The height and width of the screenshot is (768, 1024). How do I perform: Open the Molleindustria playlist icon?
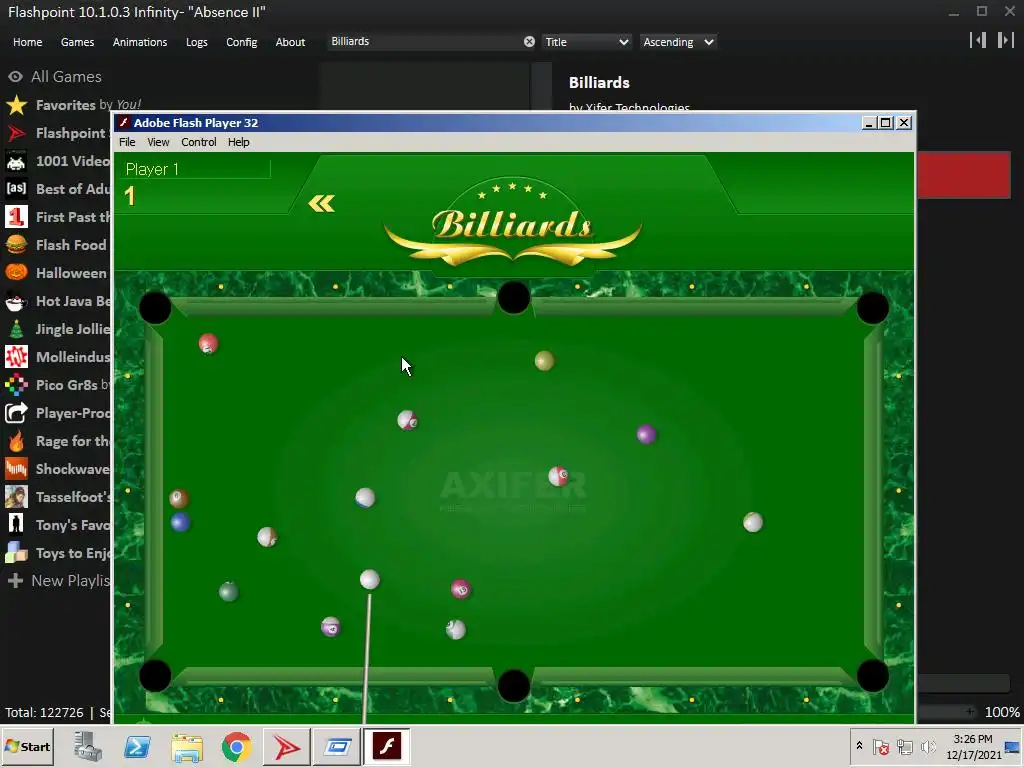click(16, 357)
